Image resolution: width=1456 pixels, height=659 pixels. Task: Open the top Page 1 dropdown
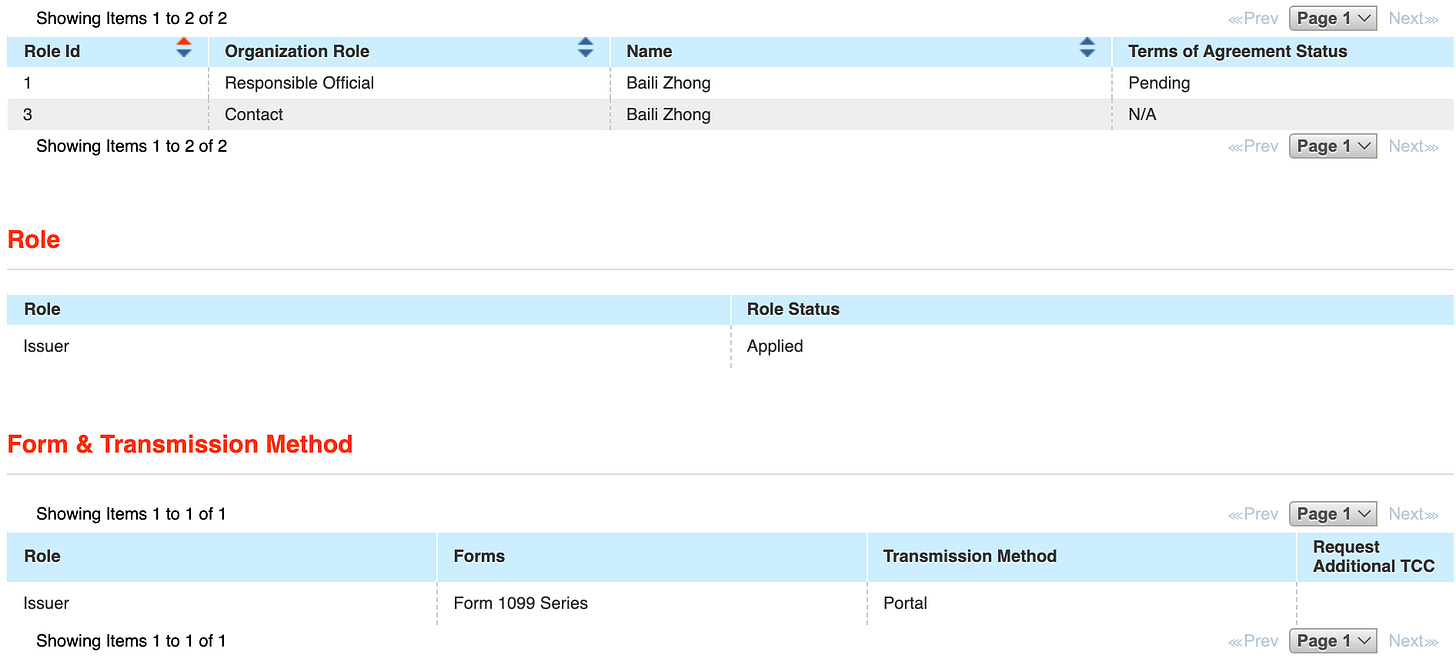click(x=1332, y=17)
